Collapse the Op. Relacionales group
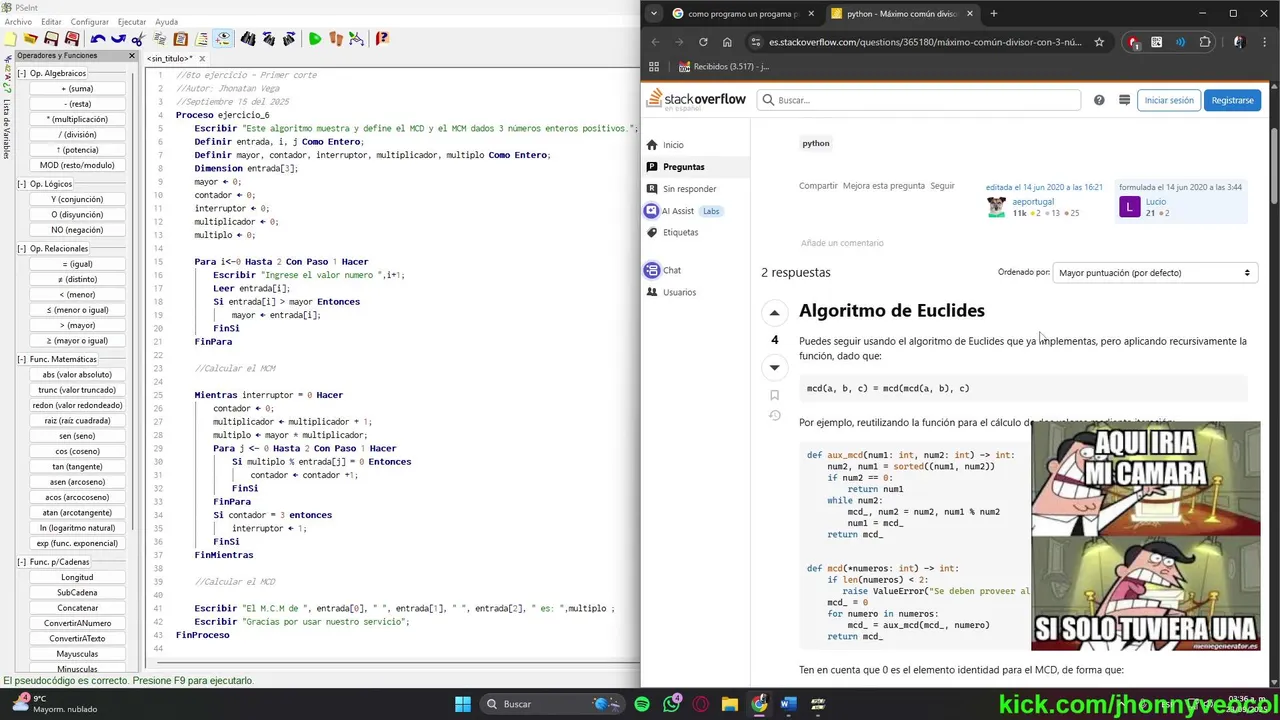The image size is (1280, 720). (x=22, y=248)
